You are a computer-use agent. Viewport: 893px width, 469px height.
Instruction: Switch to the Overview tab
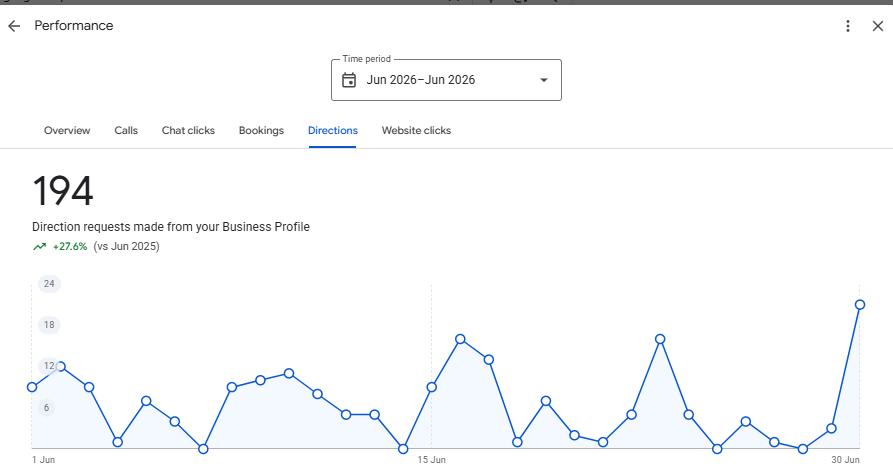click(x=67, y=130)
